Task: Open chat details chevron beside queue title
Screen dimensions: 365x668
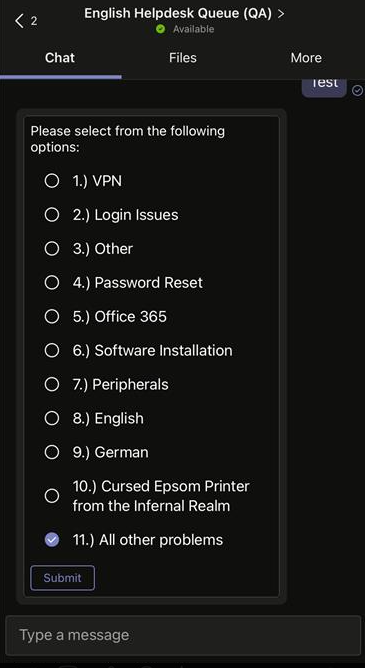Action: tap(281, 14)
